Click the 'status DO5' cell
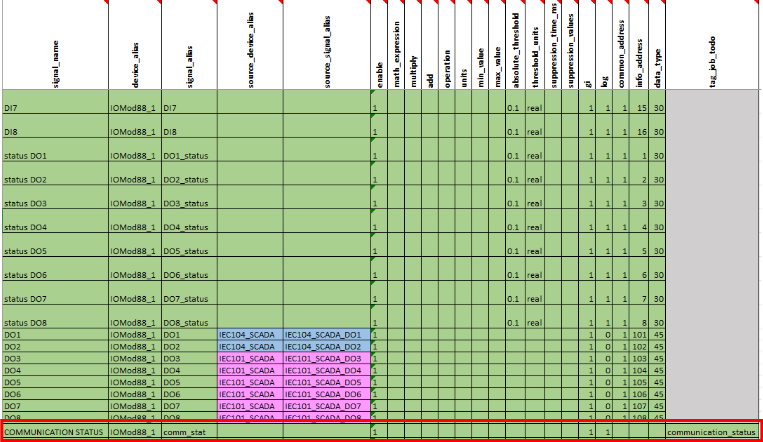Image resolution: width=763 pixels, height=442 pixels. pos(55,245)
